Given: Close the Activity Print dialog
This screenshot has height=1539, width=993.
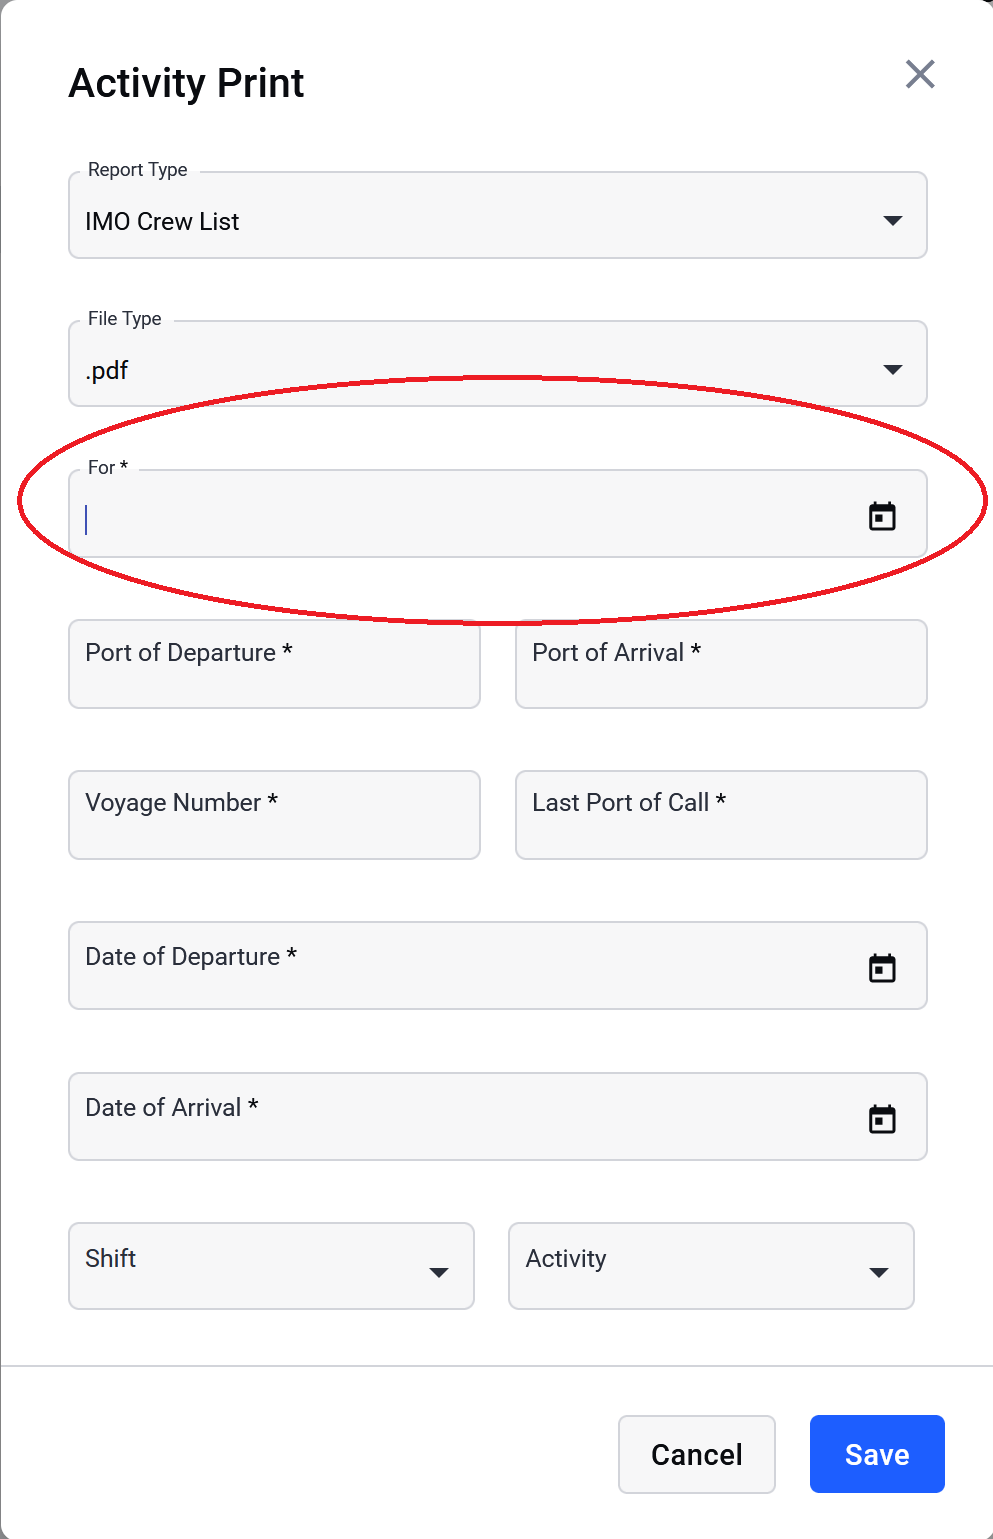Looking at the screenshot, I should tap(920, 74).
